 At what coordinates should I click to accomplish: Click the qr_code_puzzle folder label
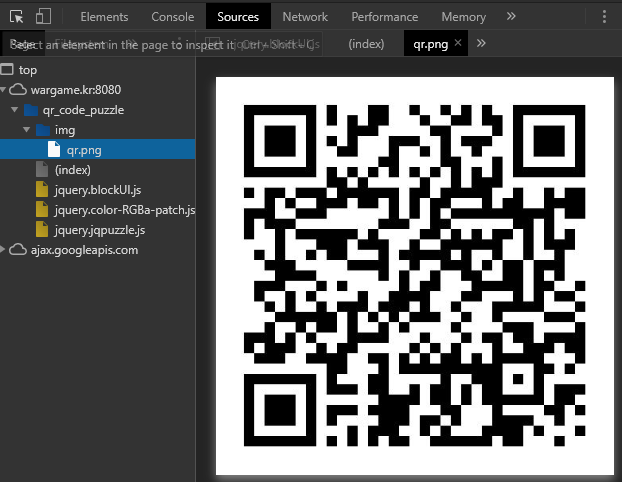tap(83, 110)
